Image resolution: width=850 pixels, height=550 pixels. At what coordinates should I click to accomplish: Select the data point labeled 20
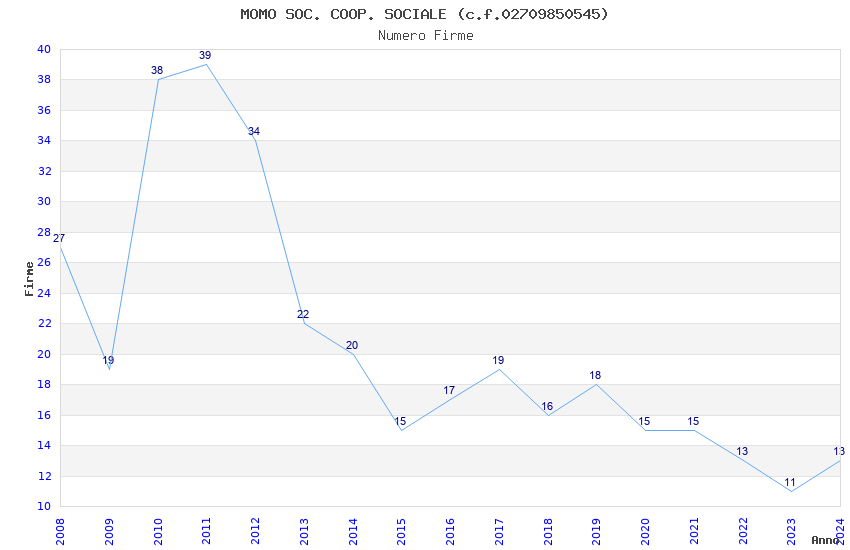[352, 346]
